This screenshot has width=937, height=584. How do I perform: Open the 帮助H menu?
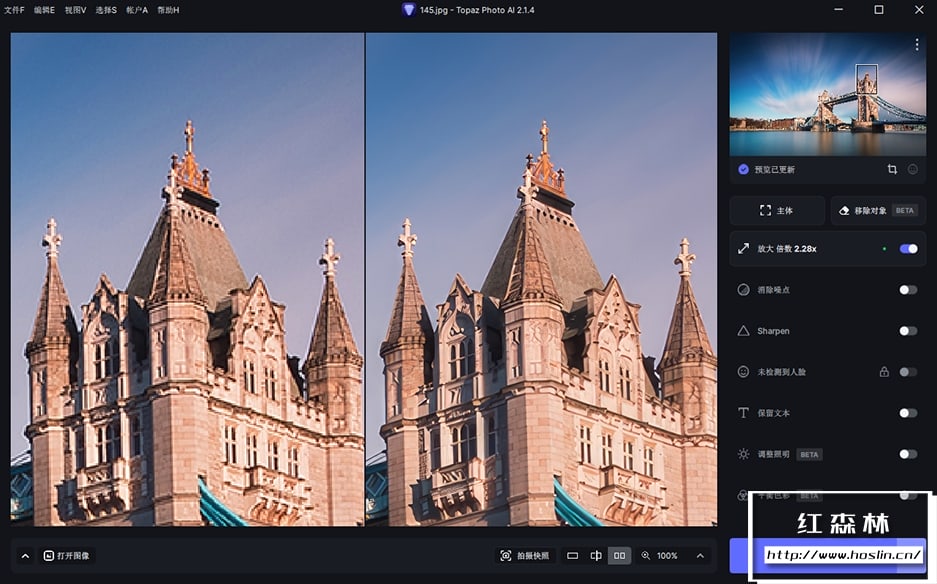168,10
